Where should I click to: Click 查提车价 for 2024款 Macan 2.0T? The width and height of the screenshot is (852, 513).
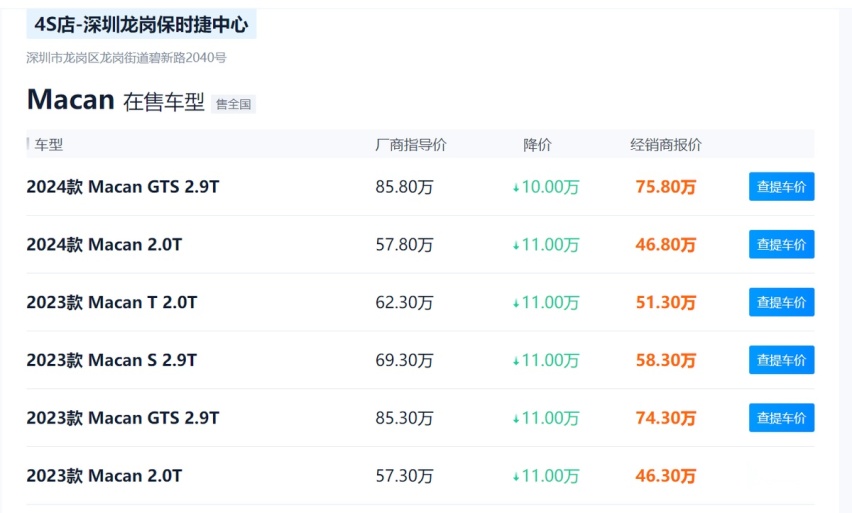(781, 244)
